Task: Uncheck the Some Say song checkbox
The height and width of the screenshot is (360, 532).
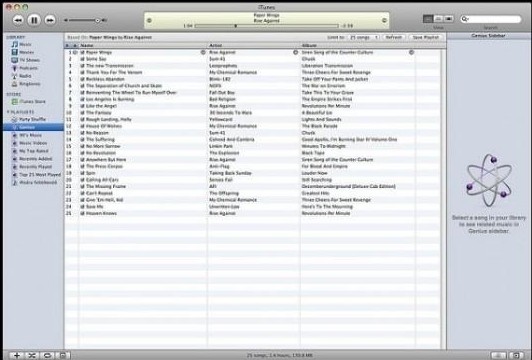Action: point(82,59)
